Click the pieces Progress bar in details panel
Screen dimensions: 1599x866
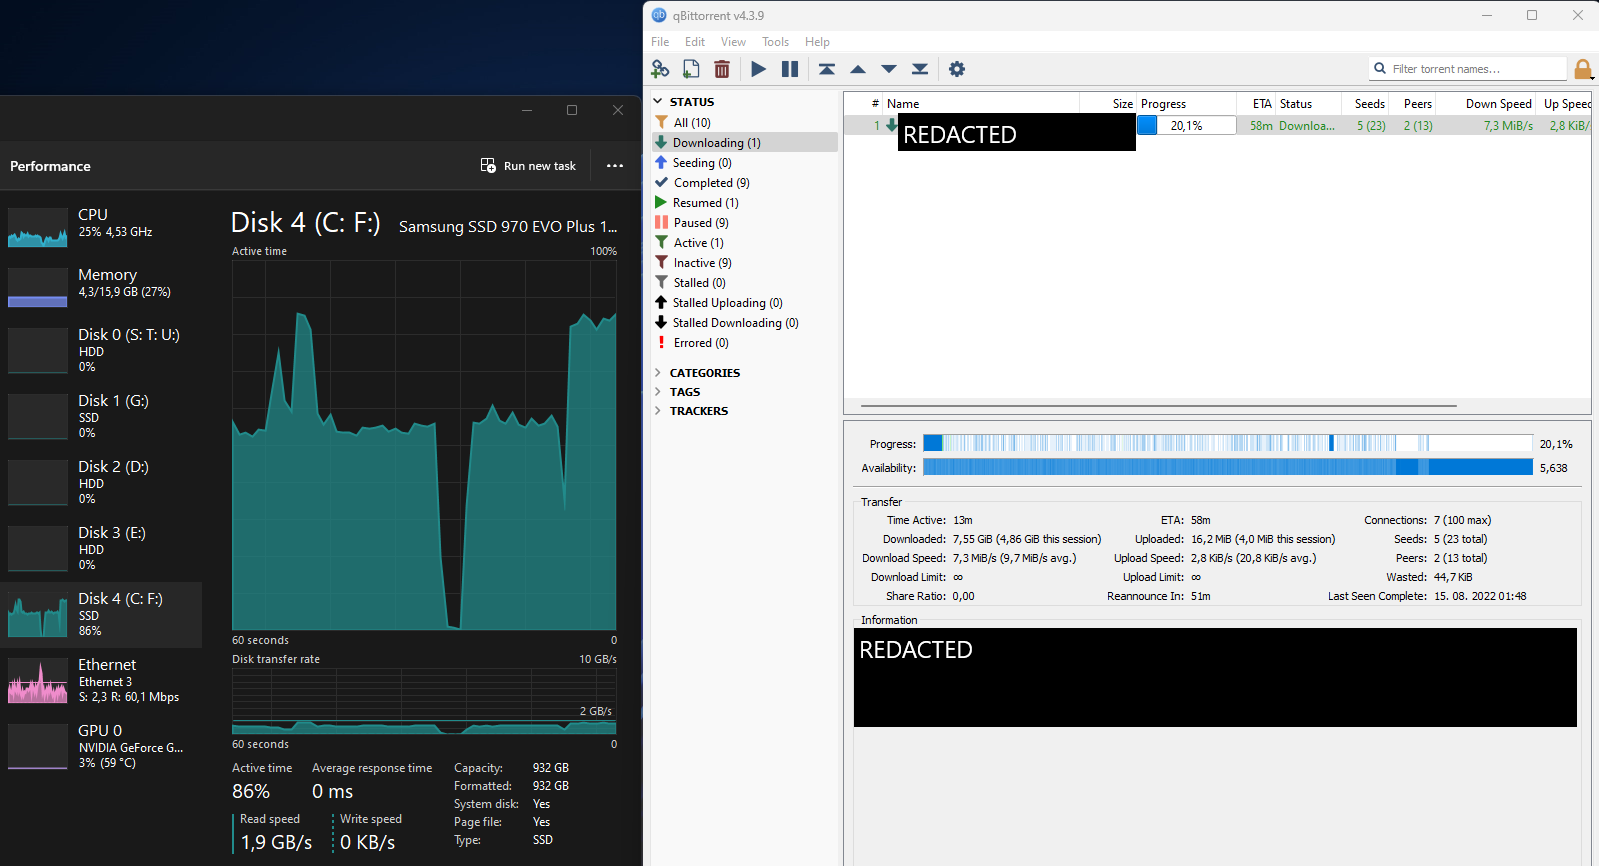click(x=1227, y=443)
